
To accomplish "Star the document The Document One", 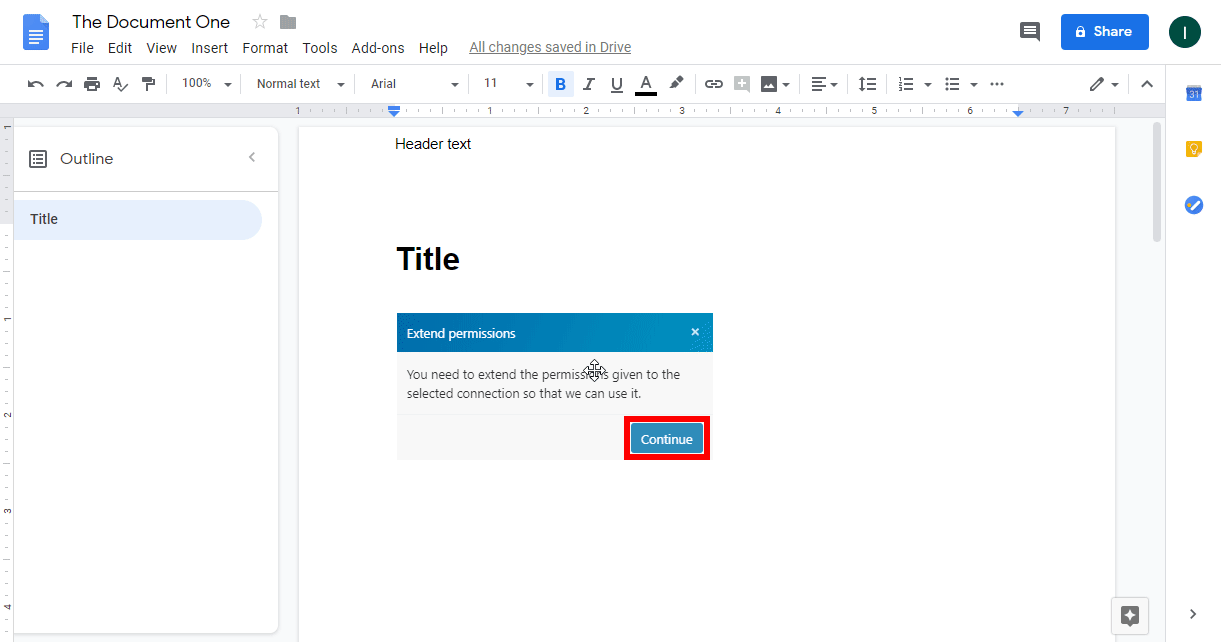I will click(260, 22).
